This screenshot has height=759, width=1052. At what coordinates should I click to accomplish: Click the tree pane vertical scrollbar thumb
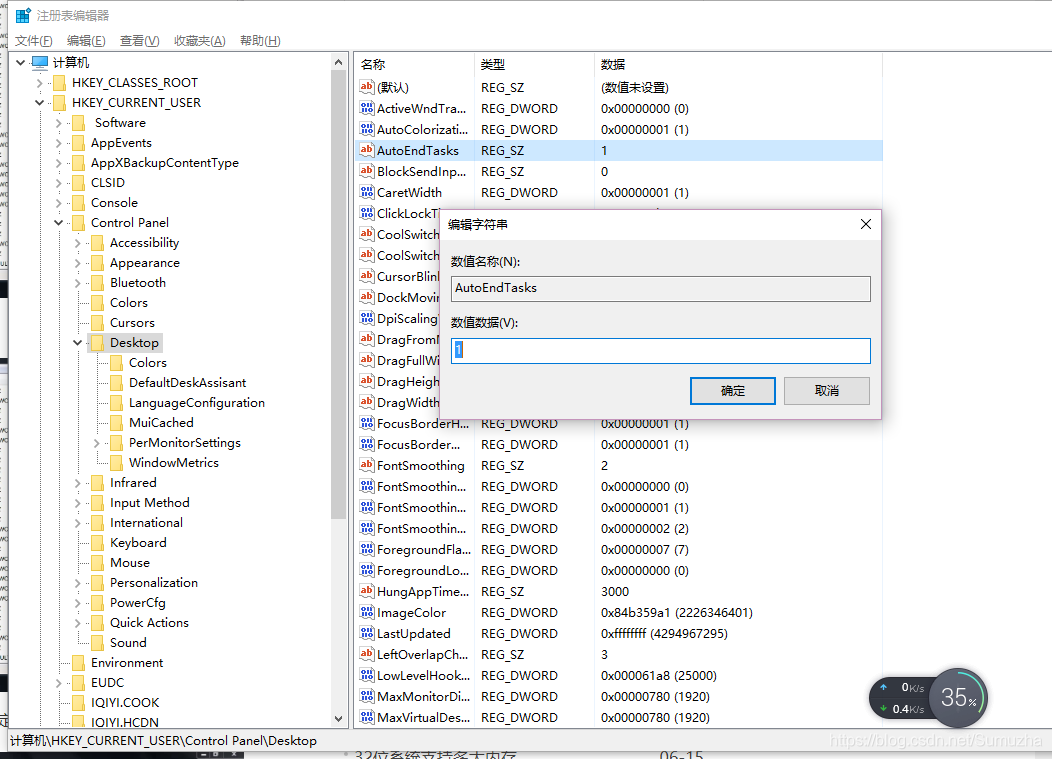(338, 294)
